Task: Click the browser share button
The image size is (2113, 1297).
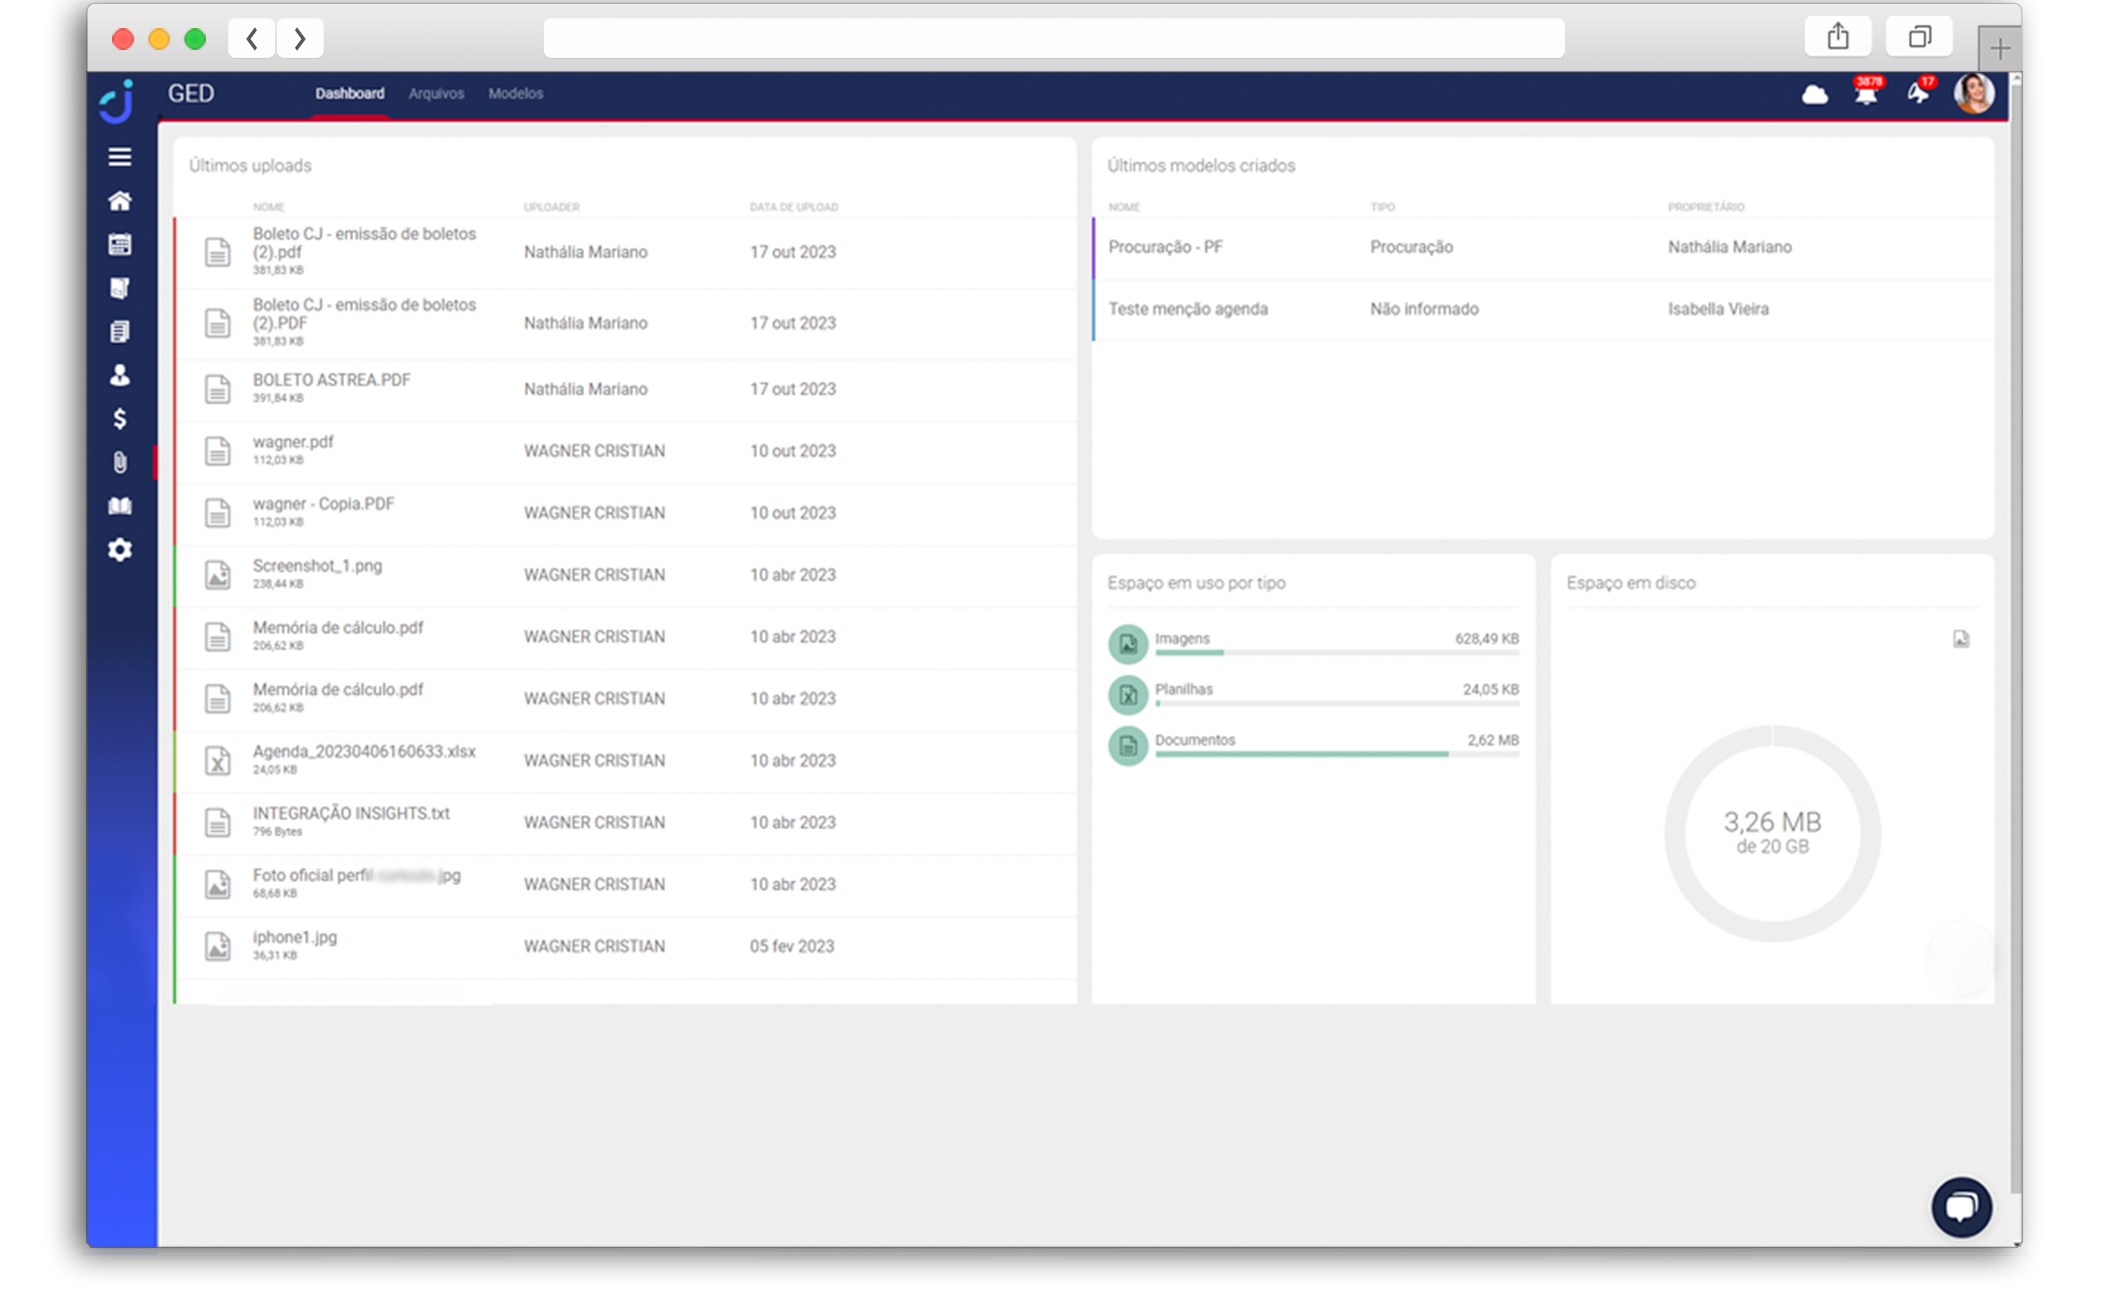Action: [x=1838, y=38]
